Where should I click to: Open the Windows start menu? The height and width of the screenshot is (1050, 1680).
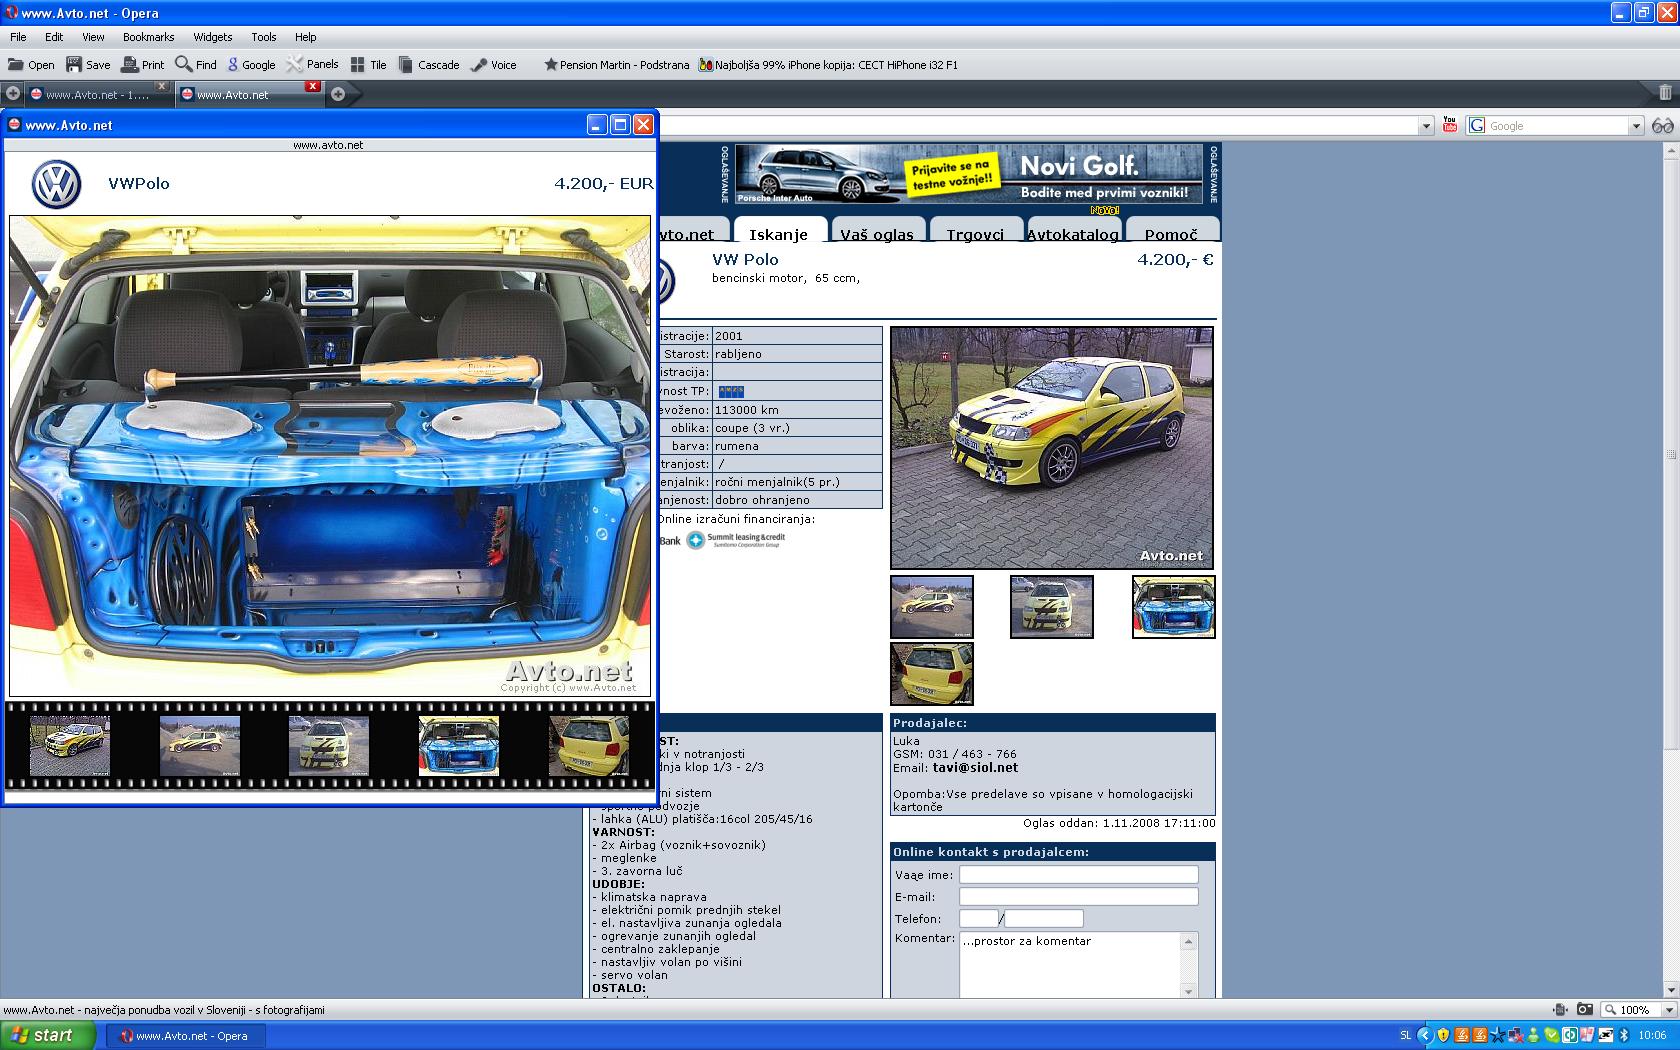click(48, 1035)
